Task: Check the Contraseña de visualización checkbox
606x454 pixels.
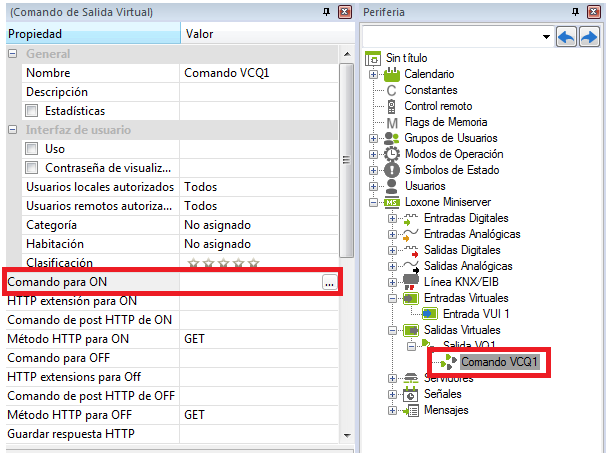Action: tap(31, 167)
